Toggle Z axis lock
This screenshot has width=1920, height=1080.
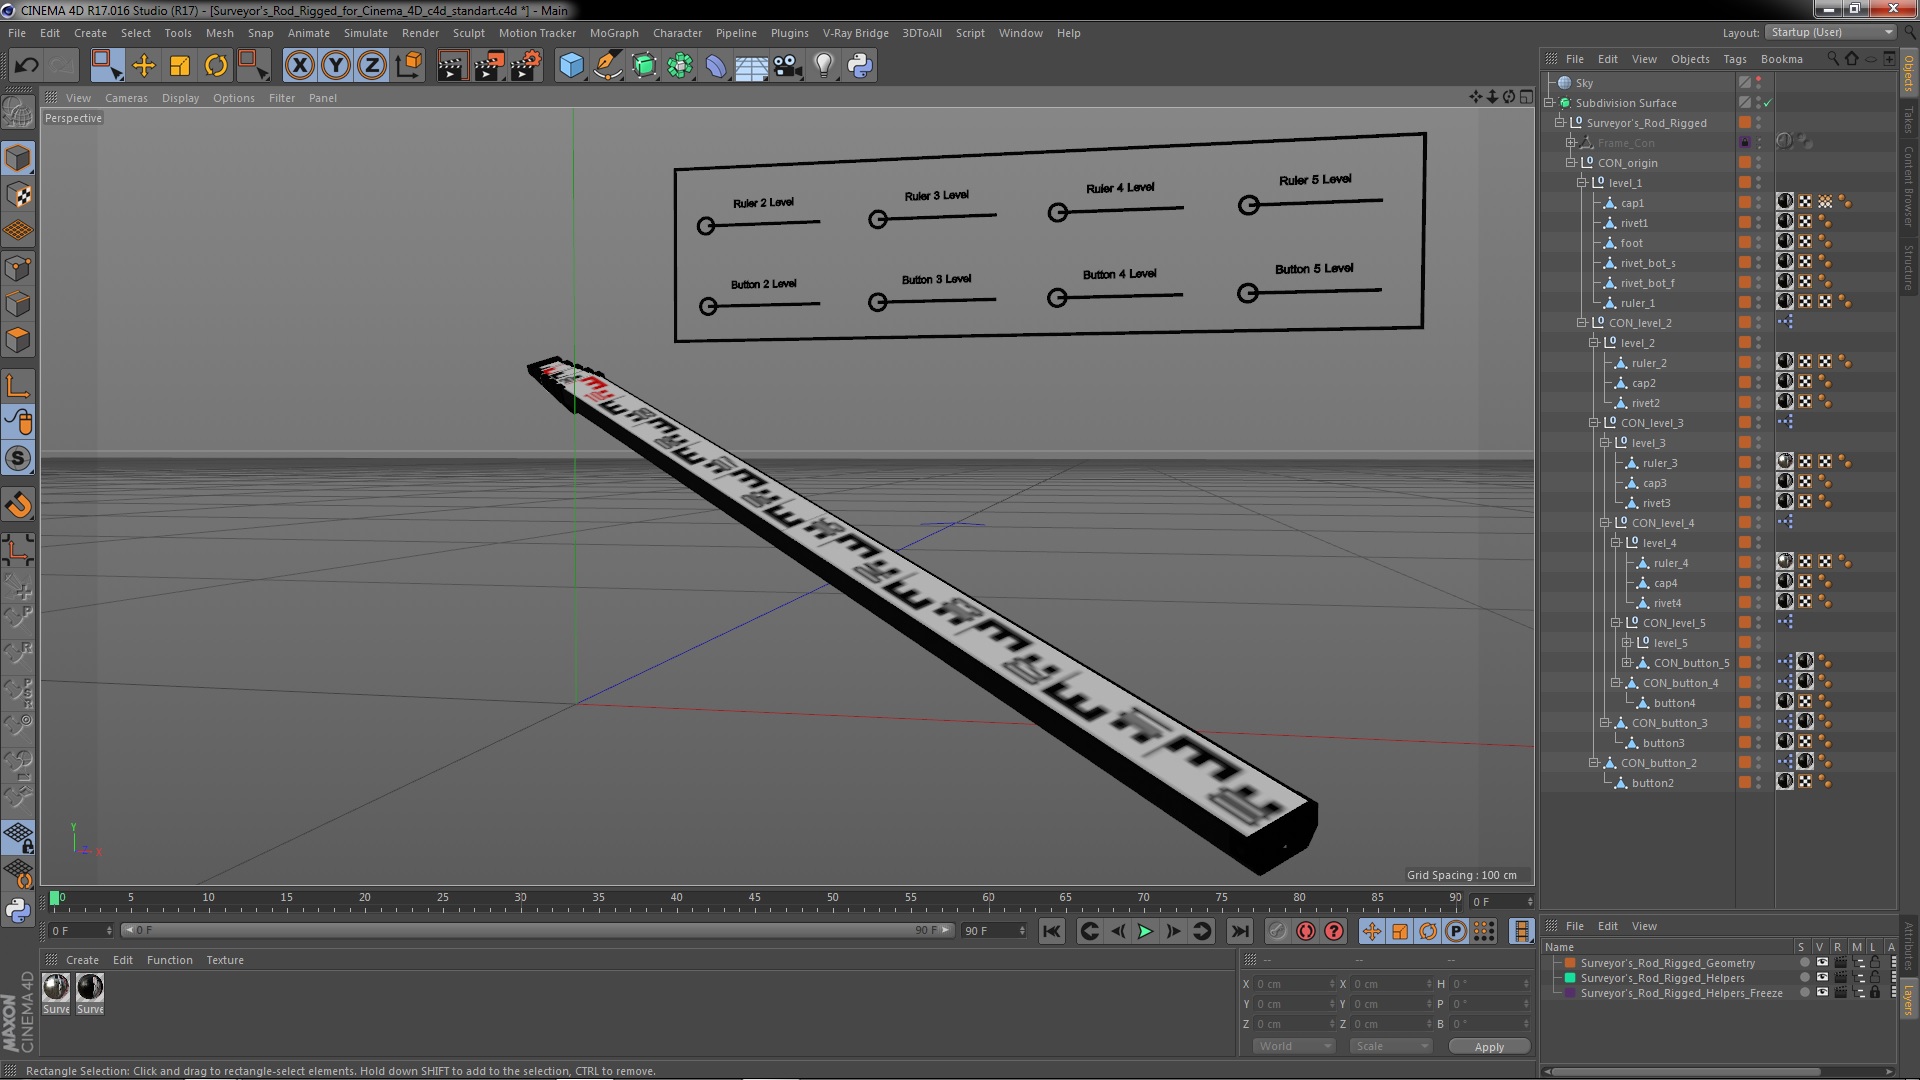(372, 66)
